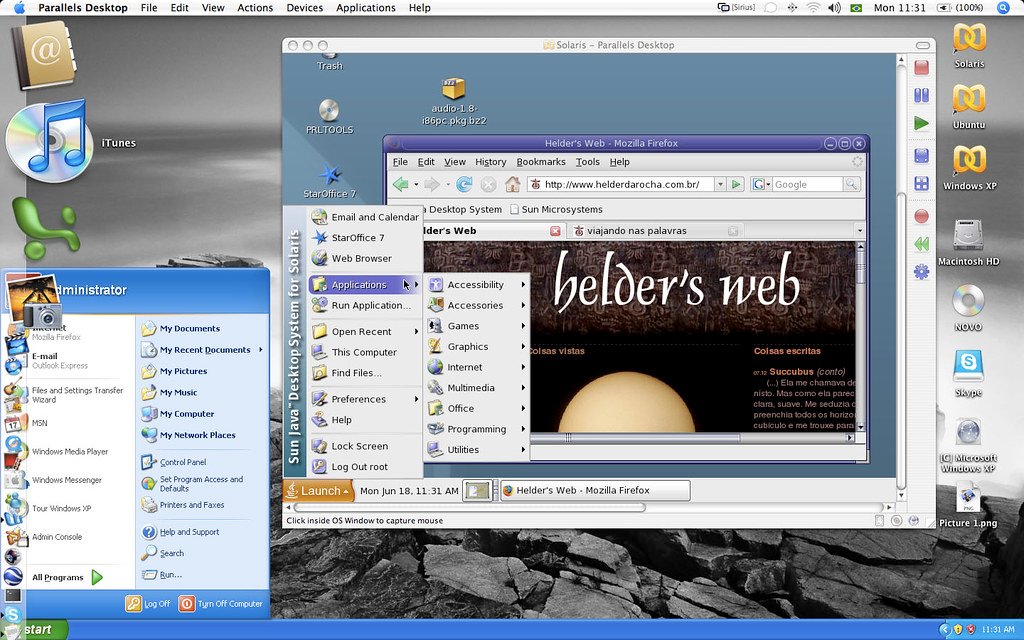
Task: Click the Firefox page horizontal scrollbar
Action: tap(635, 438)
